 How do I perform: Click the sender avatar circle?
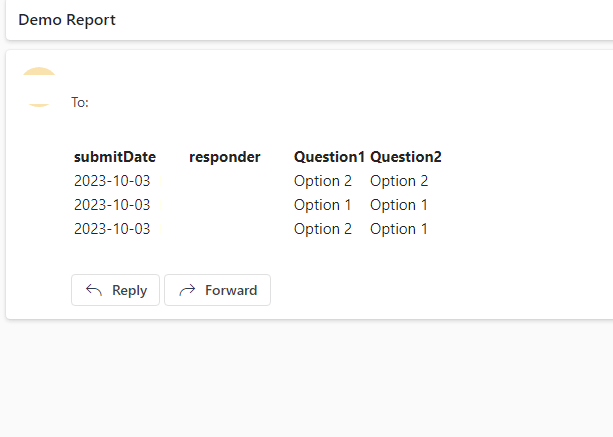[39, 87]
